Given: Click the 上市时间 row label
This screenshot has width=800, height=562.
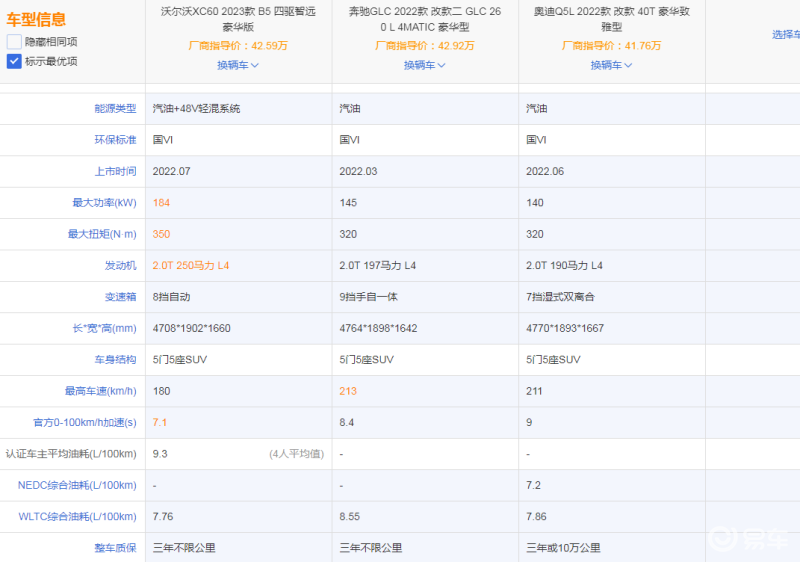Looking at the screenshot, I should click(115, 171).
